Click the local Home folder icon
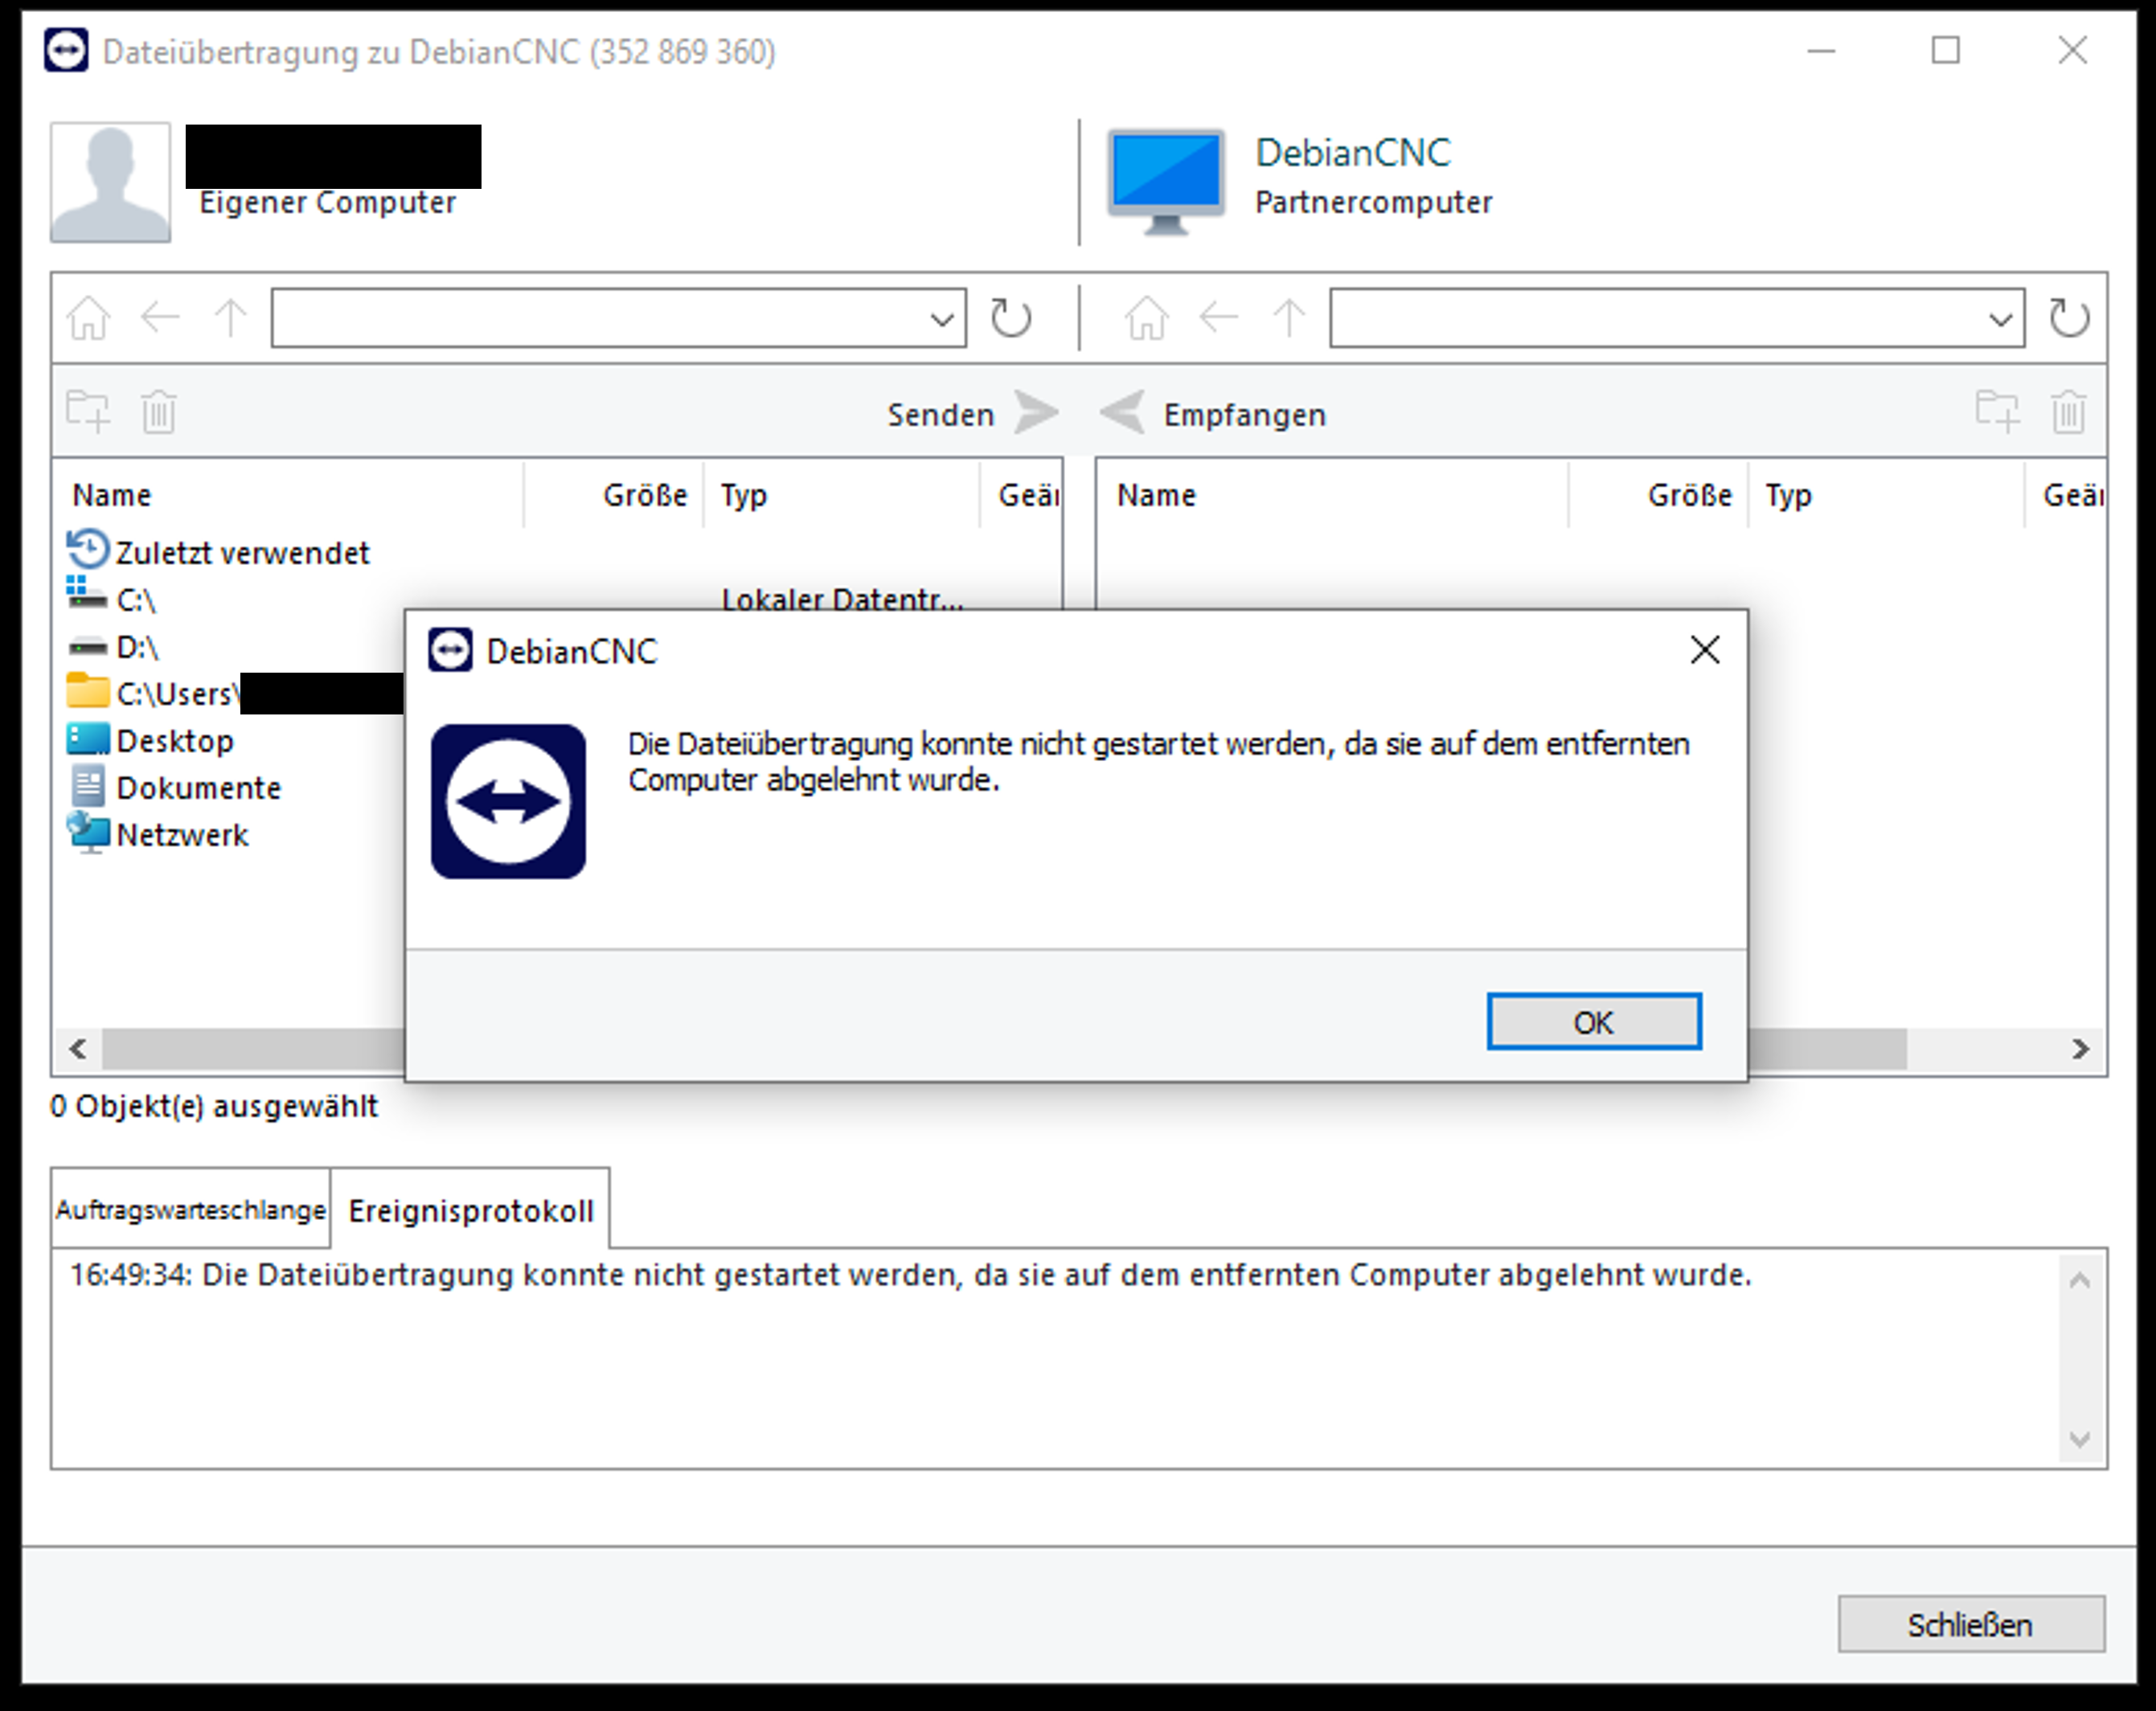This screenshot has width=2156, height=1711. 88,318
